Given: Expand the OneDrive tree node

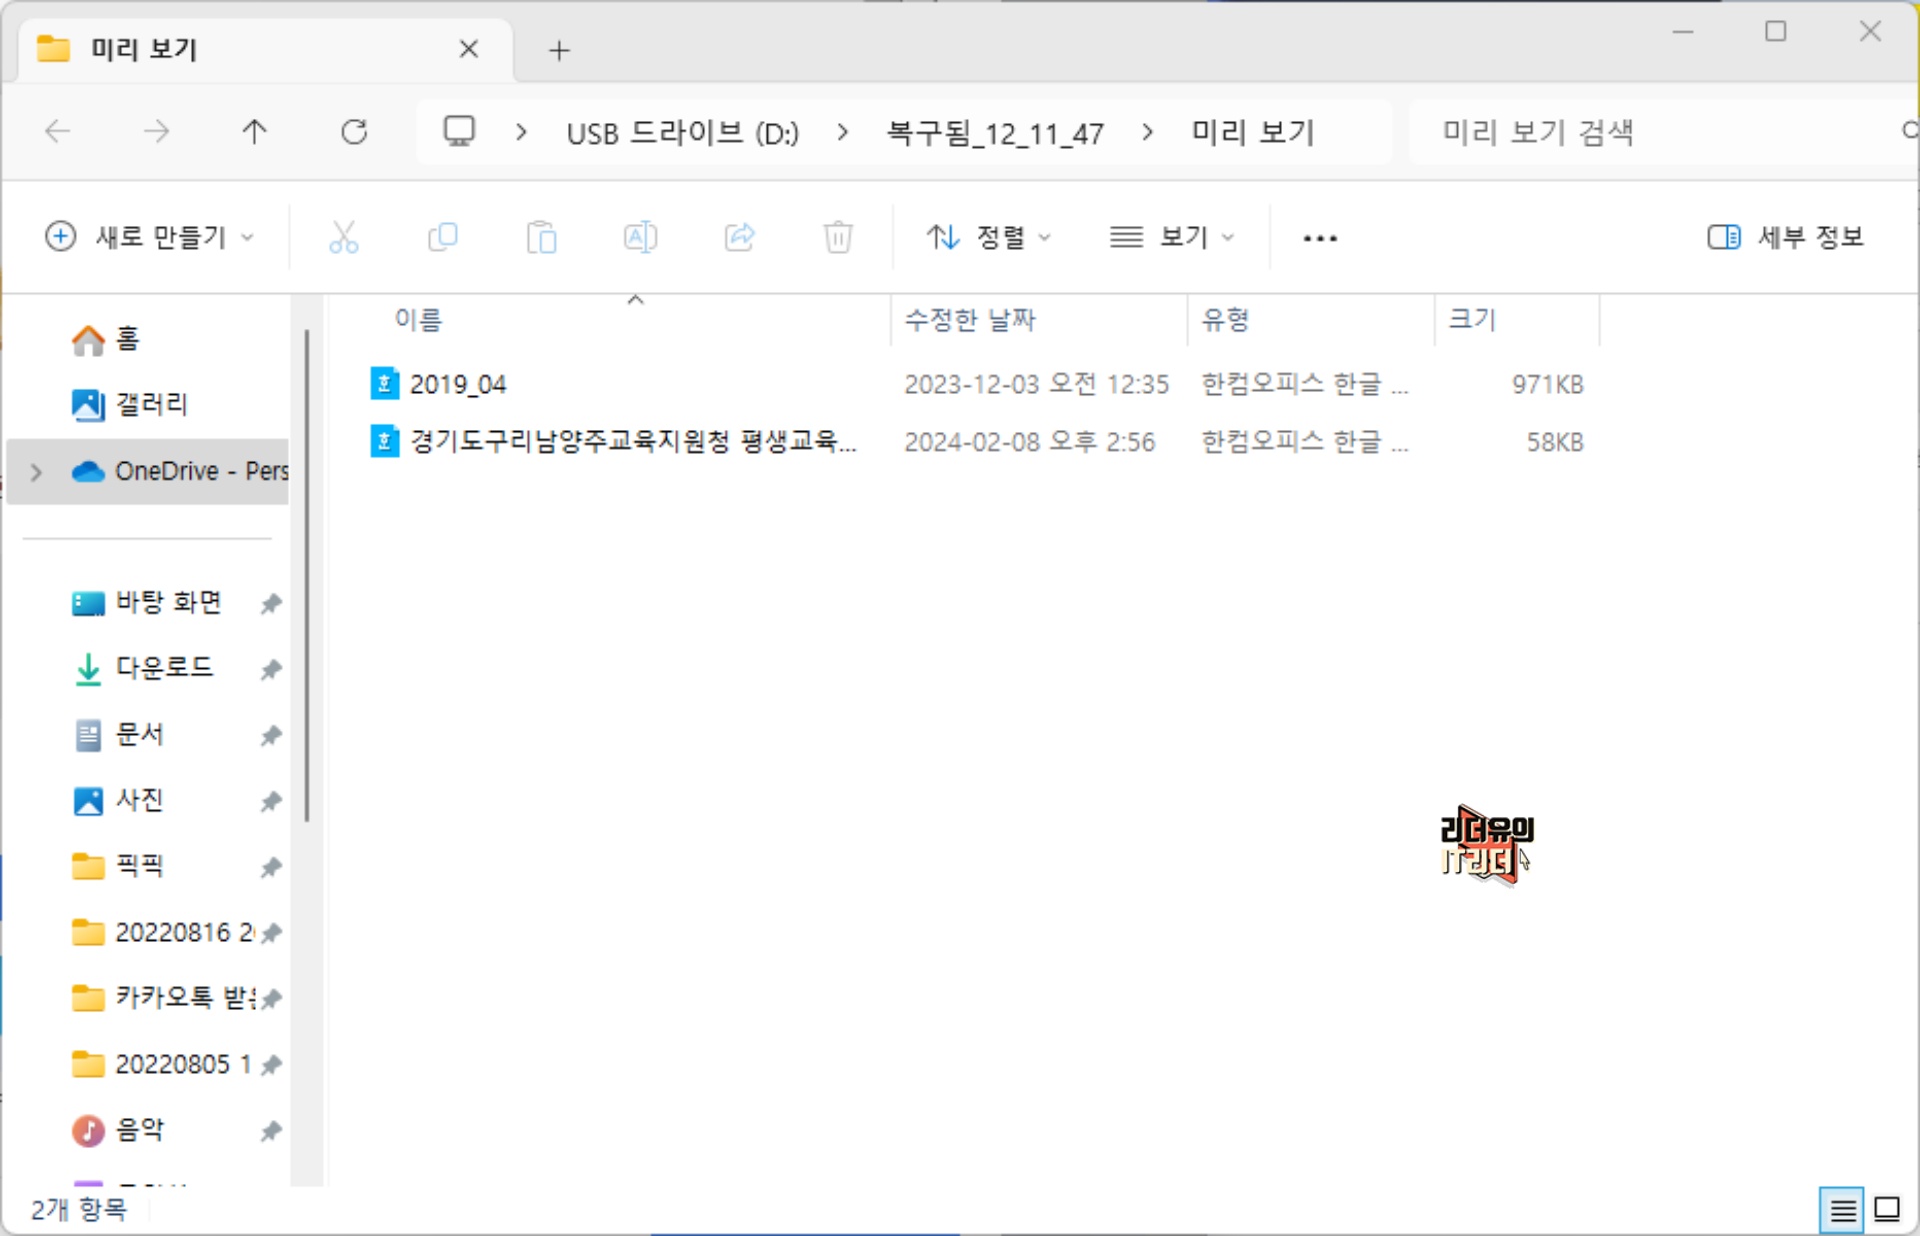Looking at the screenshot, I should pyautogui.click(x=37, y=472).
